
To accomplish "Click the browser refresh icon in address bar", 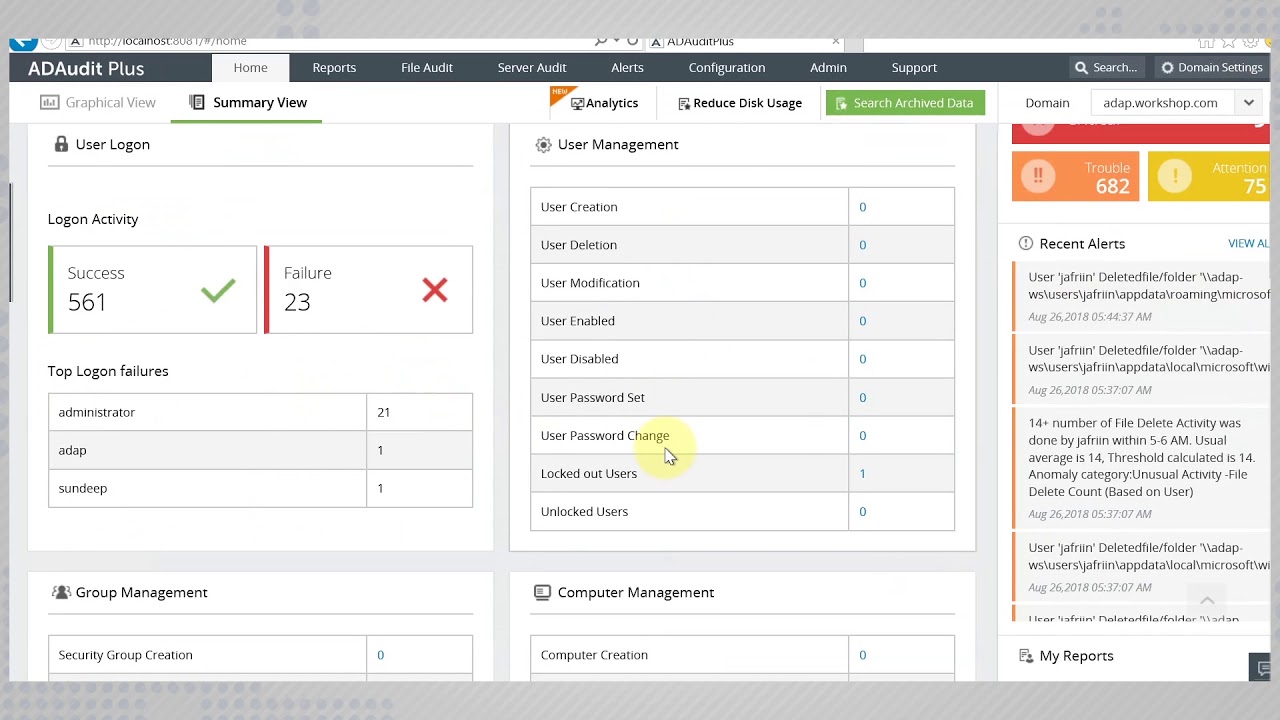I will pos(632,42).
